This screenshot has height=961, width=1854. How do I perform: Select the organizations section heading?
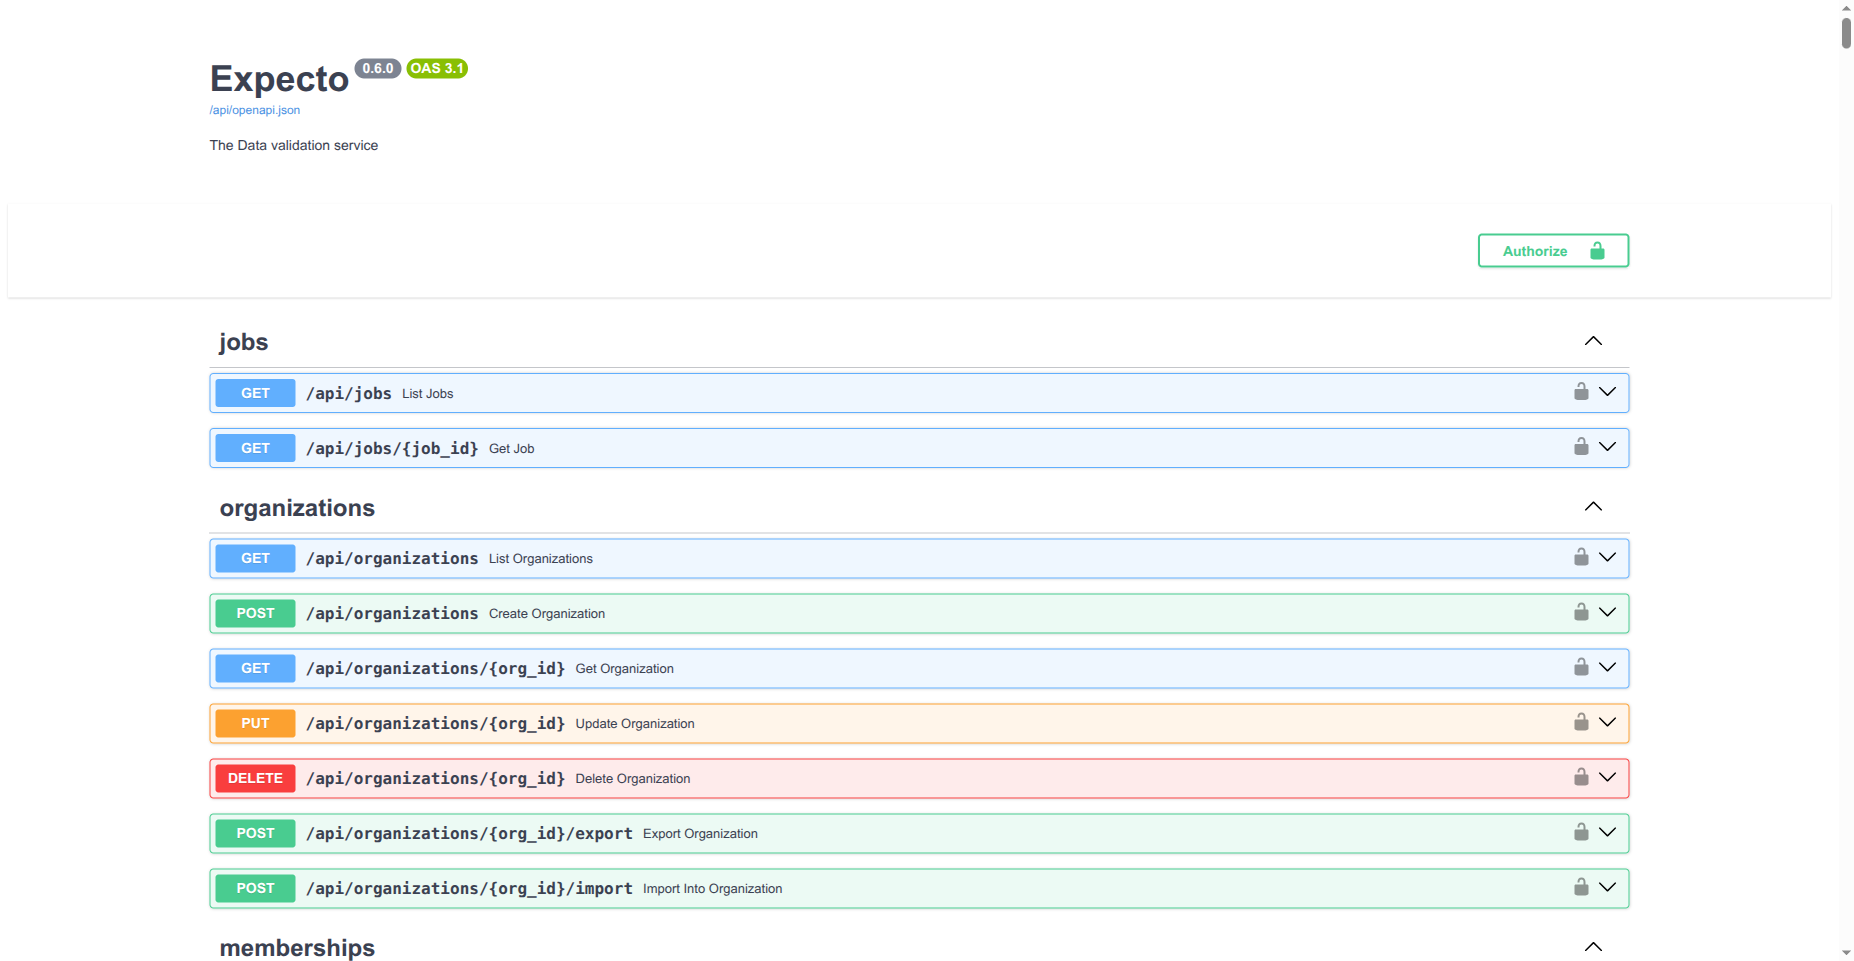click(x=297, y=508)
